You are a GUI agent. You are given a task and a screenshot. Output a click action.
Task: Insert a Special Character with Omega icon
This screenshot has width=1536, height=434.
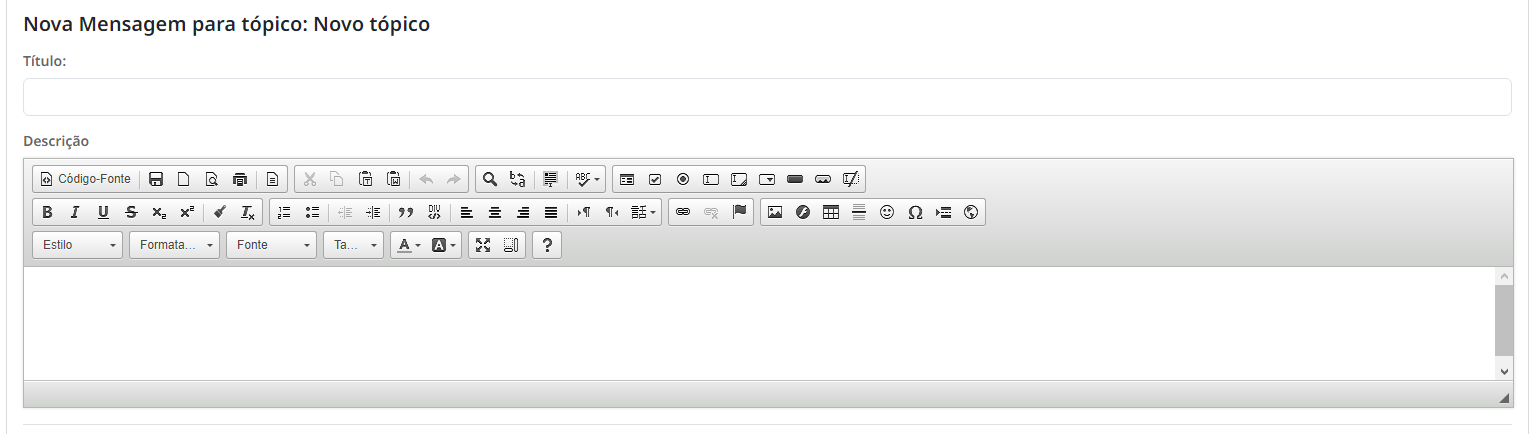pos(915,212)
